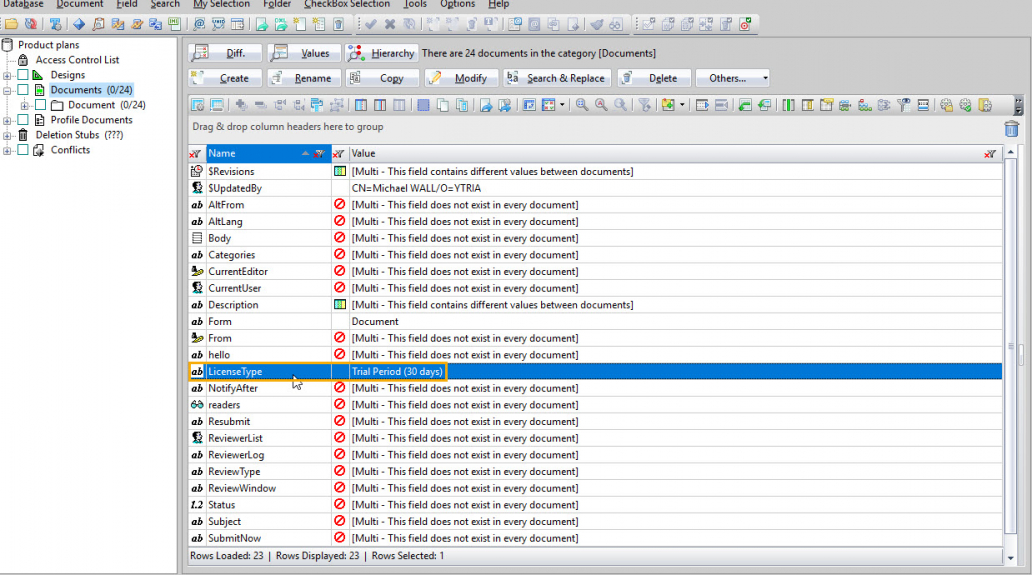Open dropdown arrow beside the yellow-green grid icon
Viewport: 1032px width, 575px height.
(x=682, y=105)
